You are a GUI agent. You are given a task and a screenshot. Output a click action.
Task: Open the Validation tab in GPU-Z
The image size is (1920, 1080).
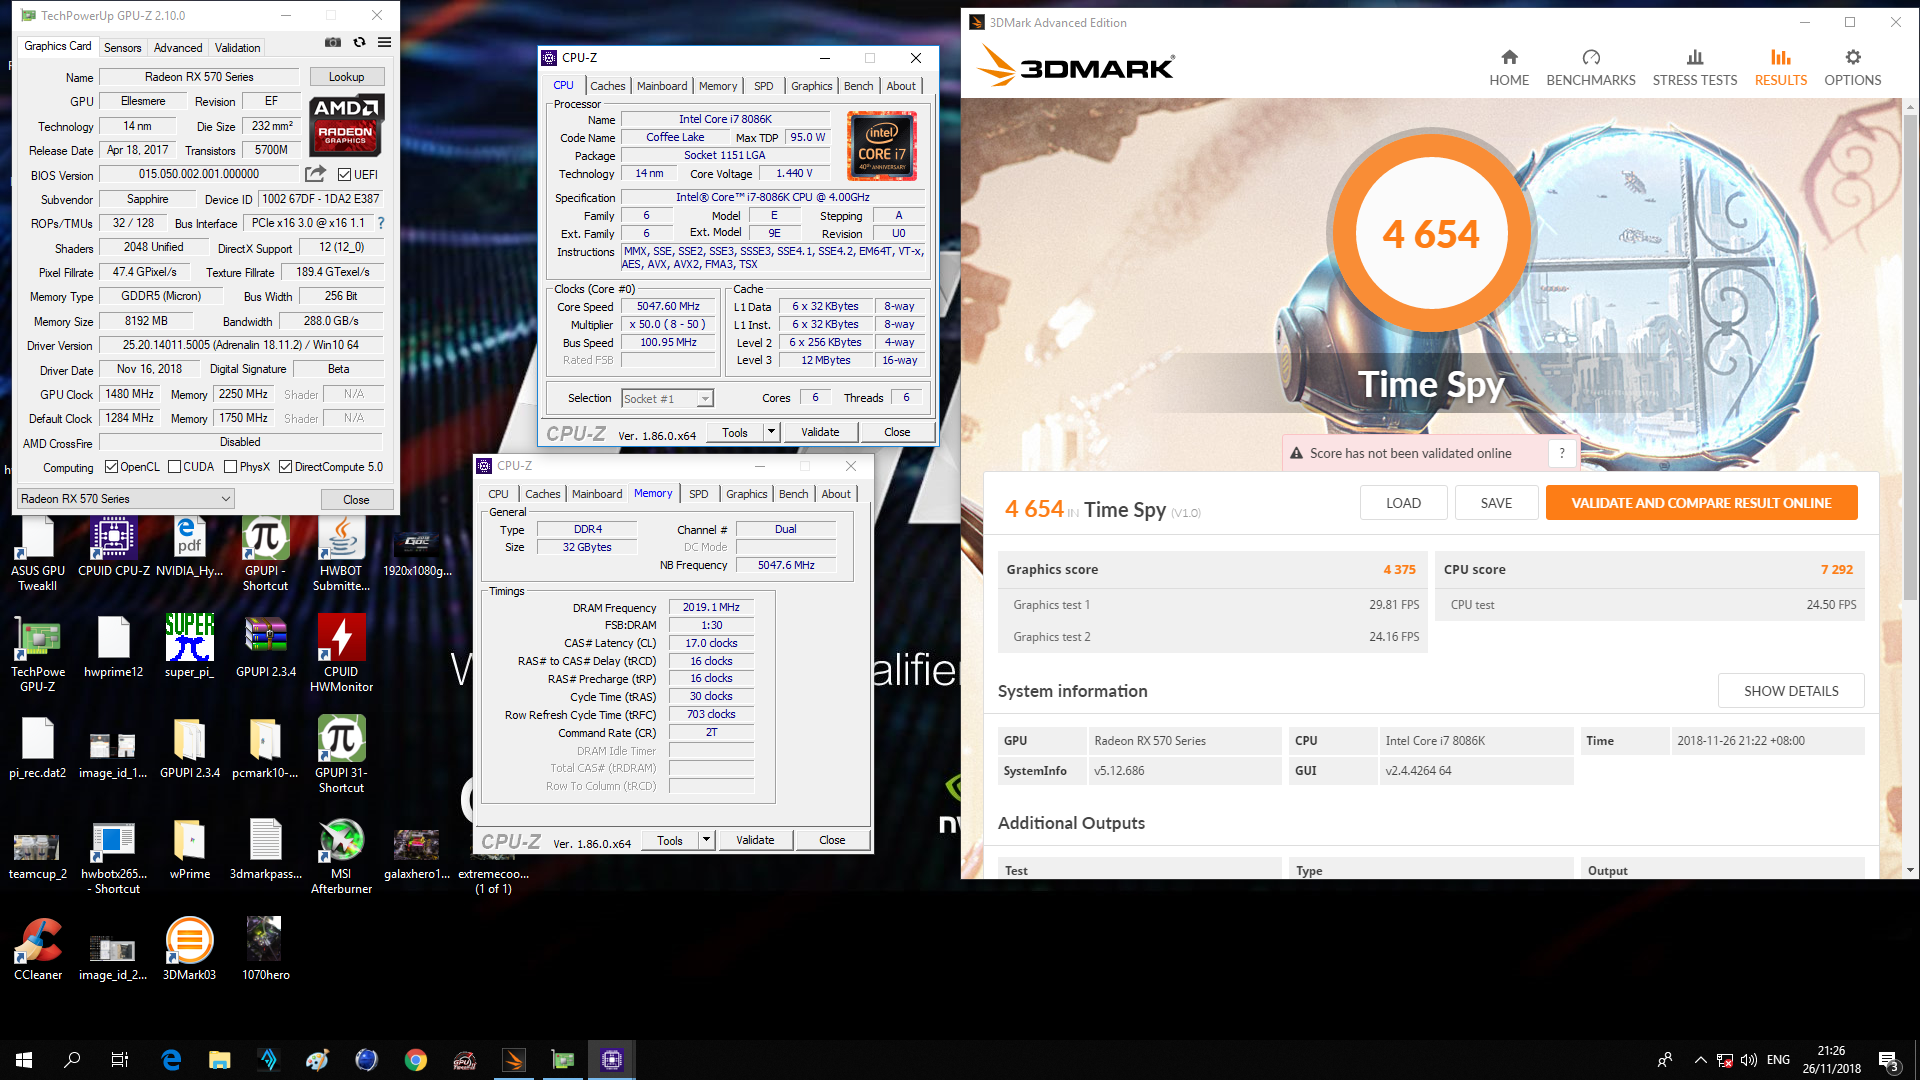tap(238, 48)
